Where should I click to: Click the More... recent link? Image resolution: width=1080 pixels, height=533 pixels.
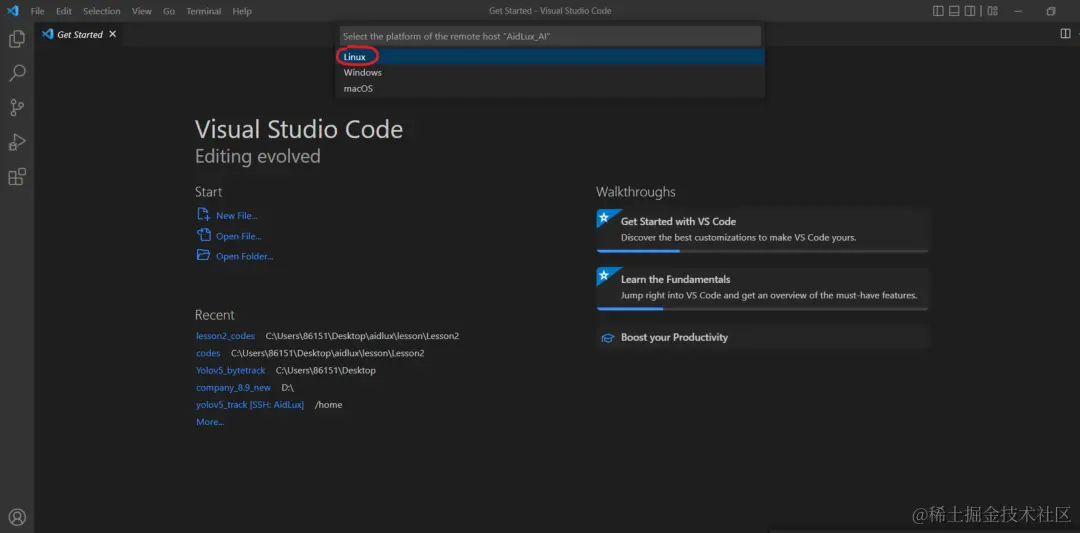(209, 421)
